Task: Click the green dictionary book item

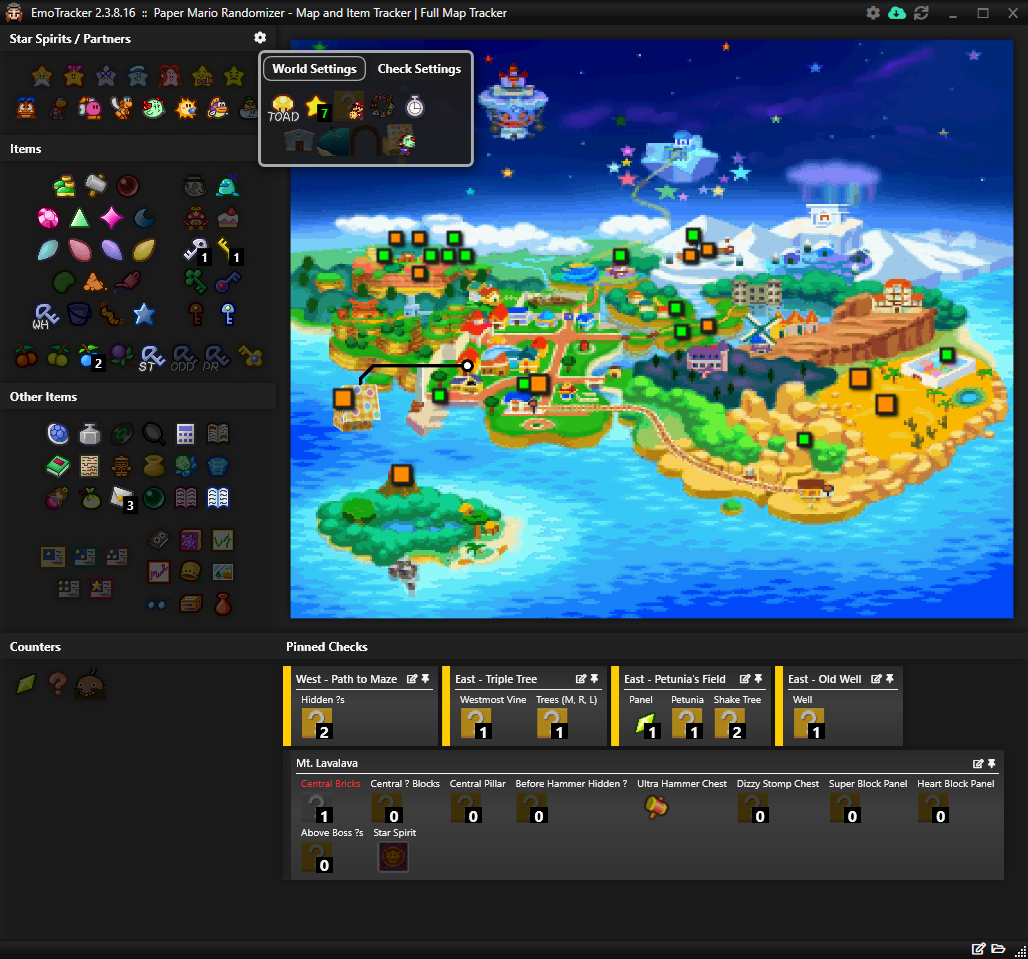Action: tap(58, 466)
